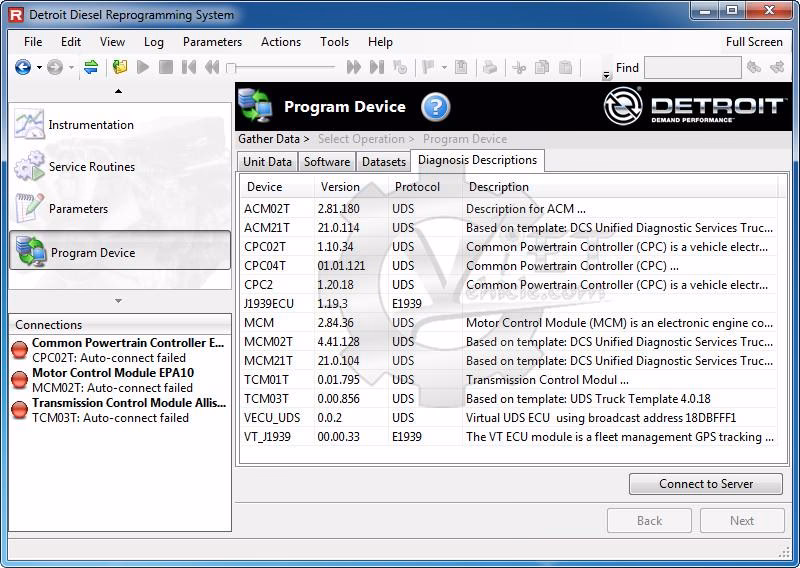Open the flag marker dropdown arrow
Image resolution: width=800 pixels, height=568 pixels.
(444, 67)
